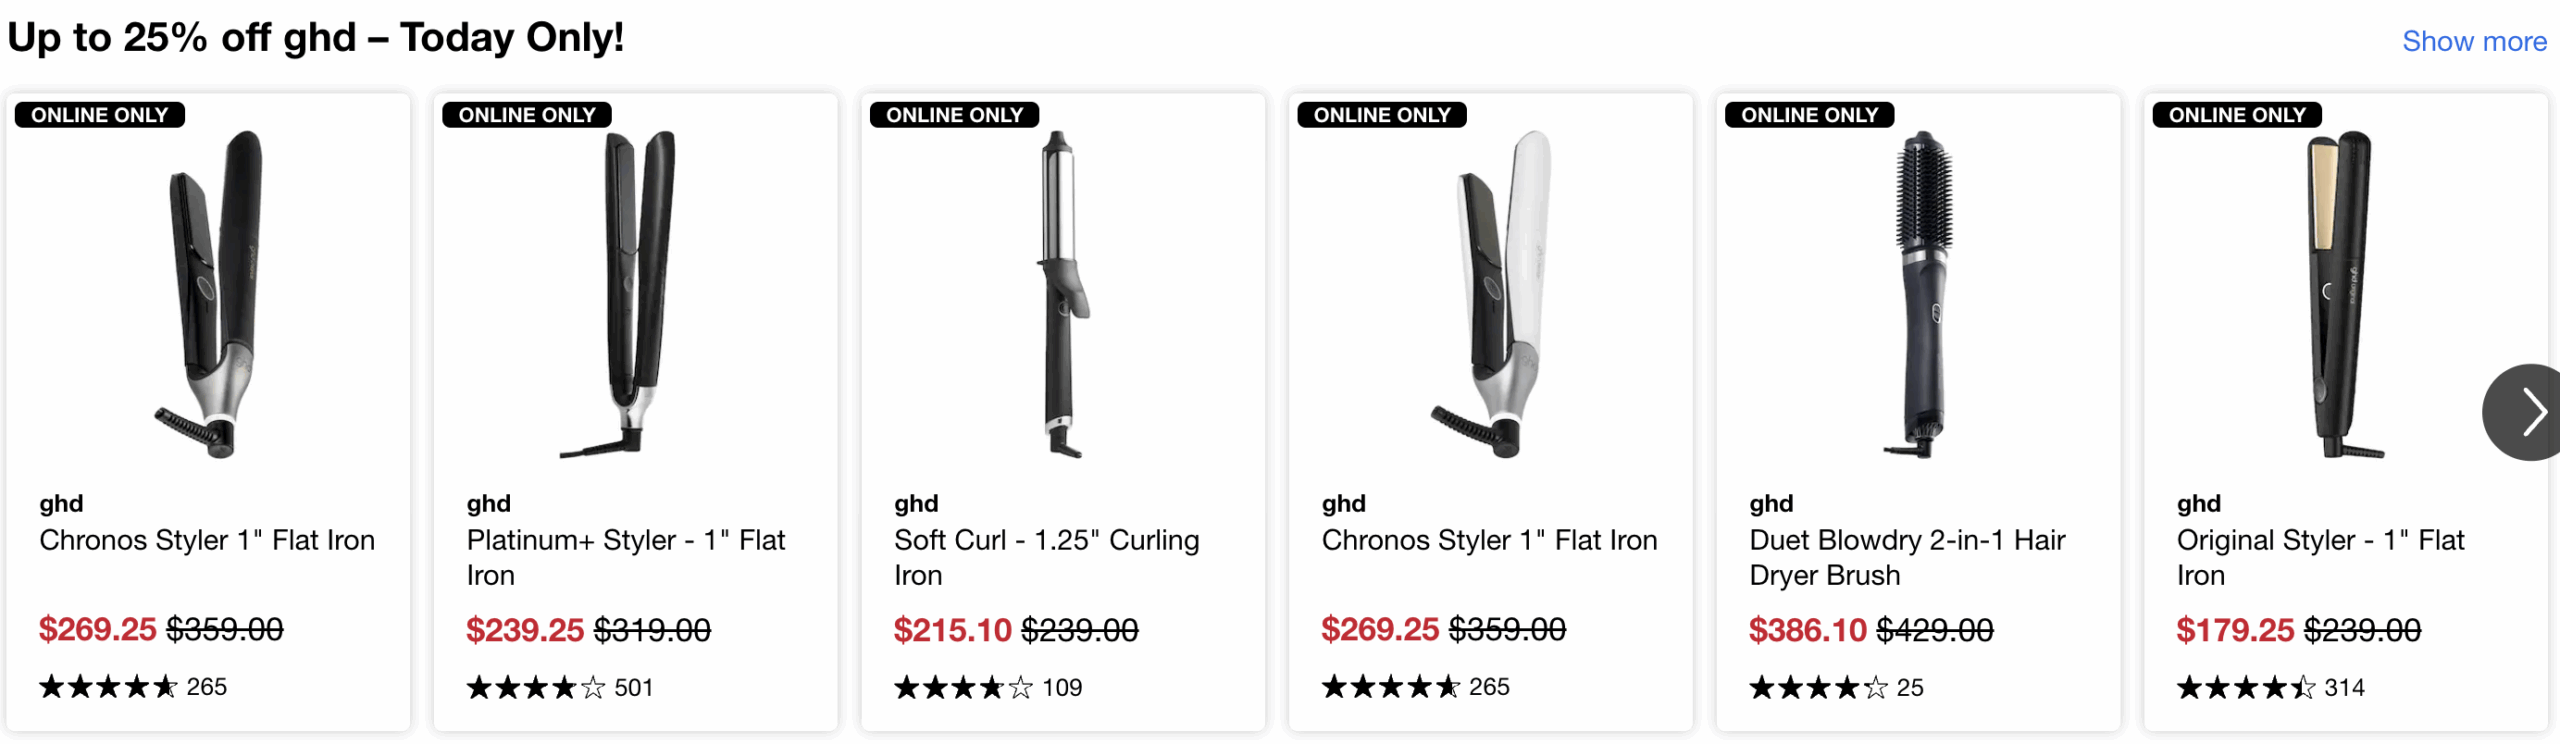Click the Show more link
The image size is (2560, 744).
tap(2473, 42)
